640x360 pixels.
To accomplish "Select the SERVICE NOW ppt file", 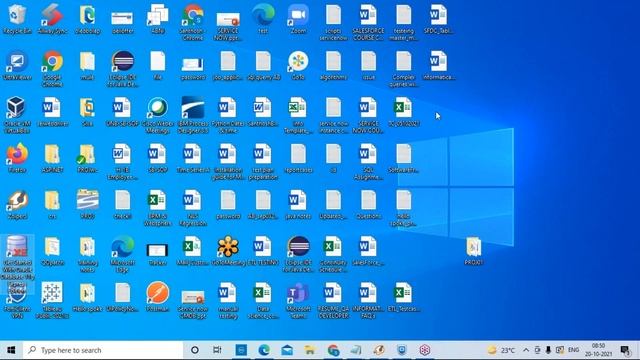I will (228, 25).
